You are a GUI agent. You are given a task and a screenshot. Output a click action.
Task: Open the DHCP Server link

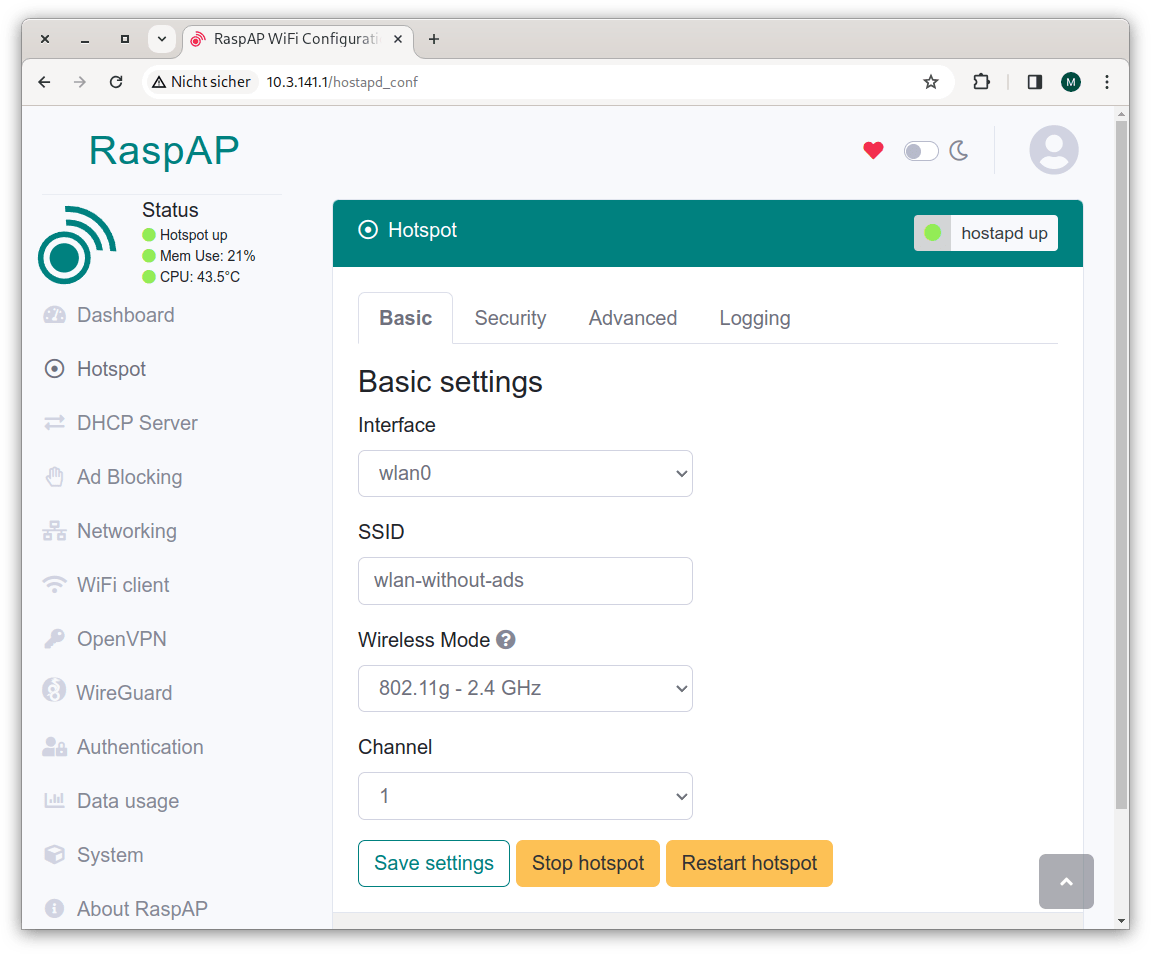point(137,423)
